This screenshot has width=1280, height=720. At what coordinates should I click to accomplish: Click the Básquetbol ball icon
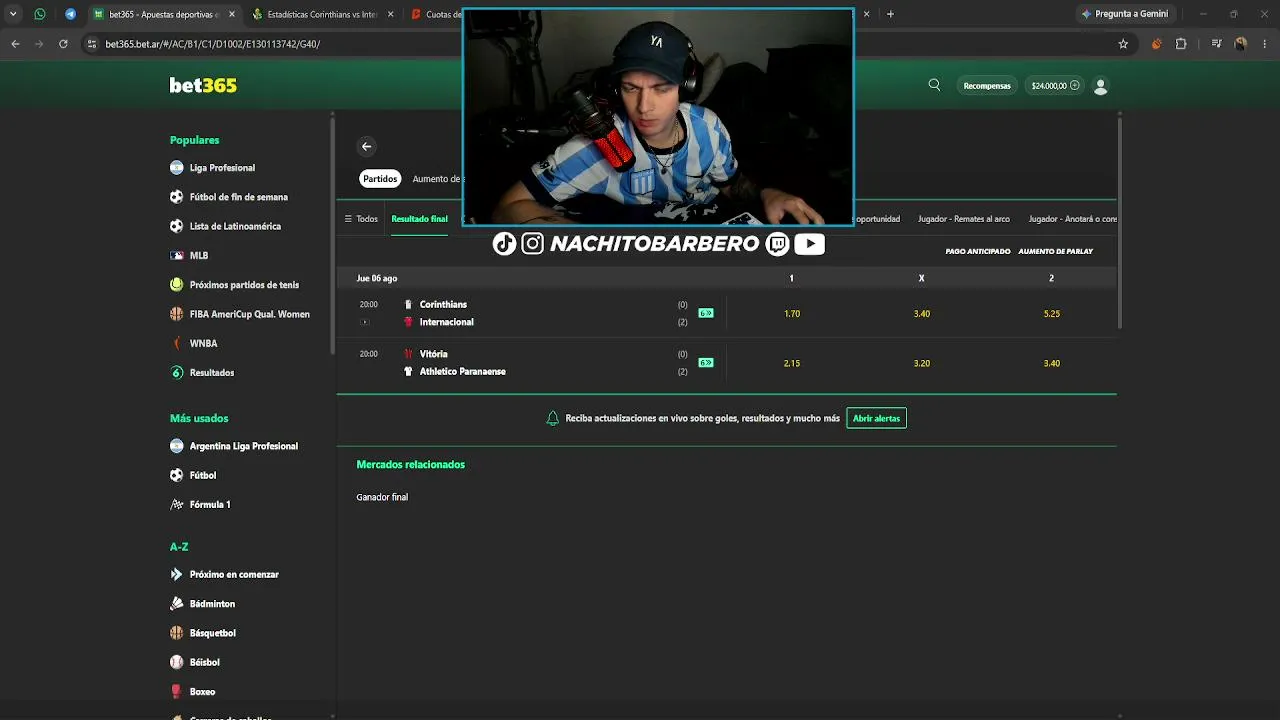click(177, 633)
